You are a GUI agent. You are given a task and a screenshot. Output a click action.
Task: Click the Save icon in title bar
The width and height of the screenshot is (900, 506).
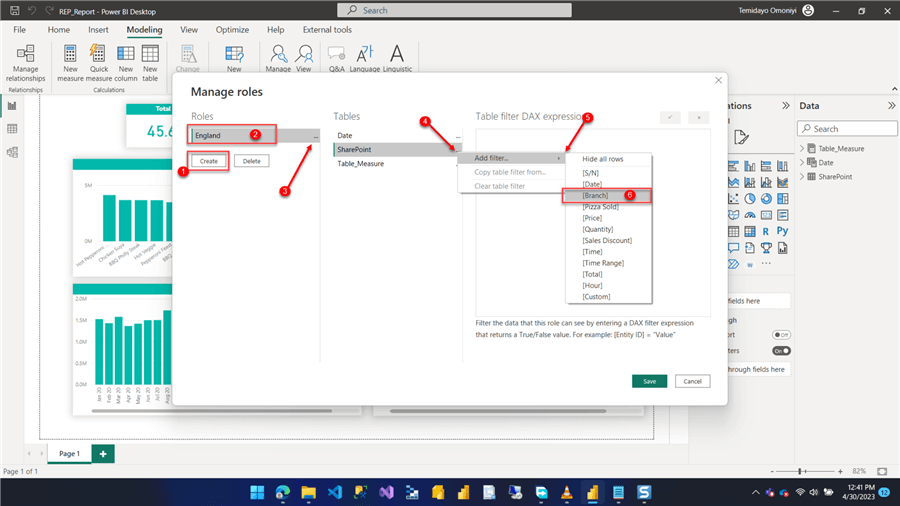click(15, 10)
